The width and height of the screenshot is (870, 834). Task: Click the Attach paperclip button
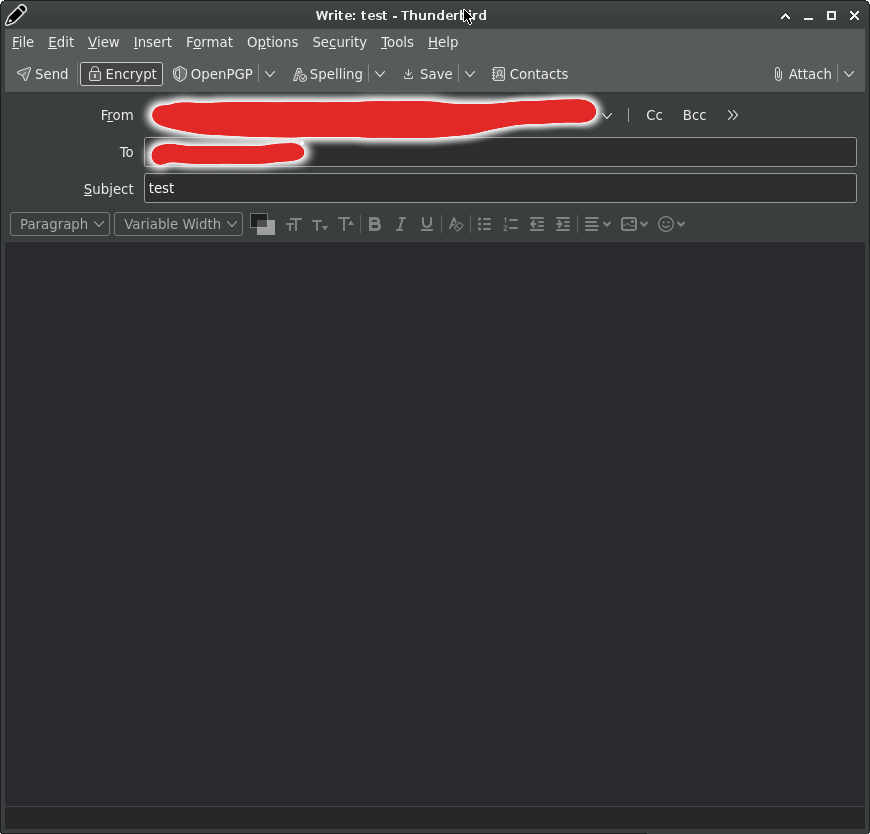click(802, 74)
